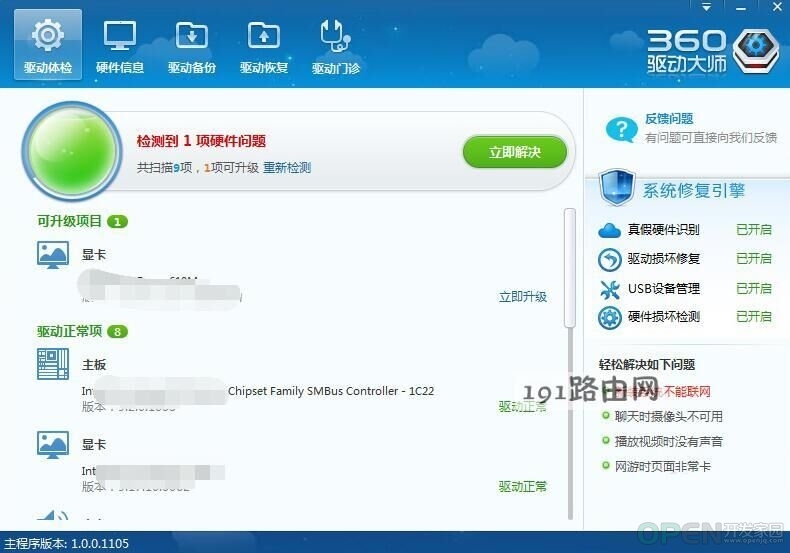Toggle 已开启 for 驱动损坏修复
Screen dimensions: 790x553
coord(754,259)
